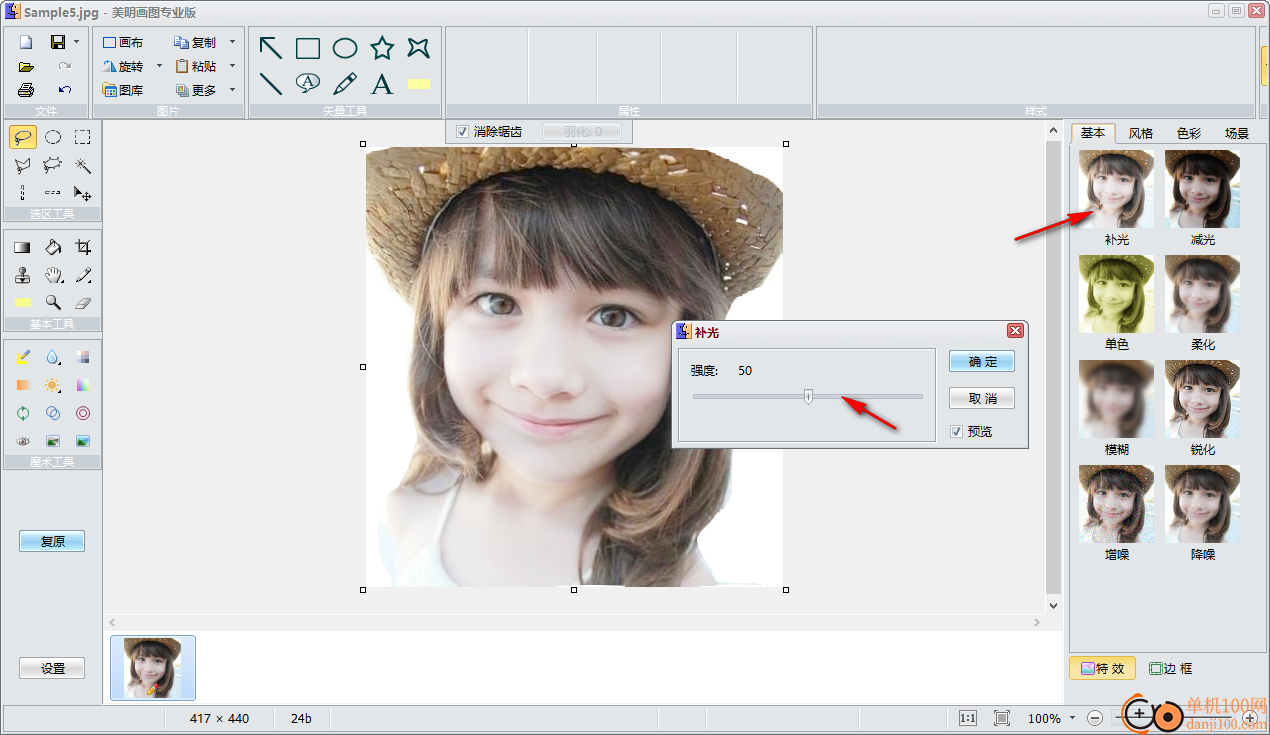Choose the straight line vector tool

coord(270,84)
